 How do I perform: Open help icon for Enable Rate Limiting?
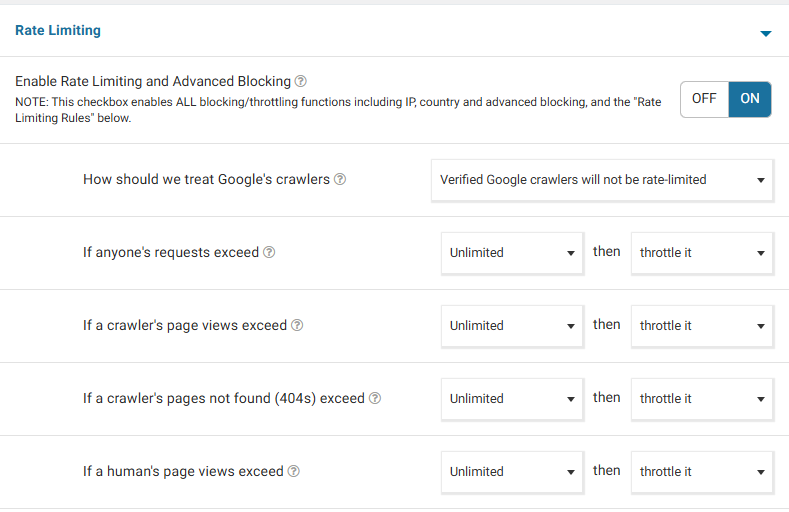pyautogui.click(x=300, y=81)
